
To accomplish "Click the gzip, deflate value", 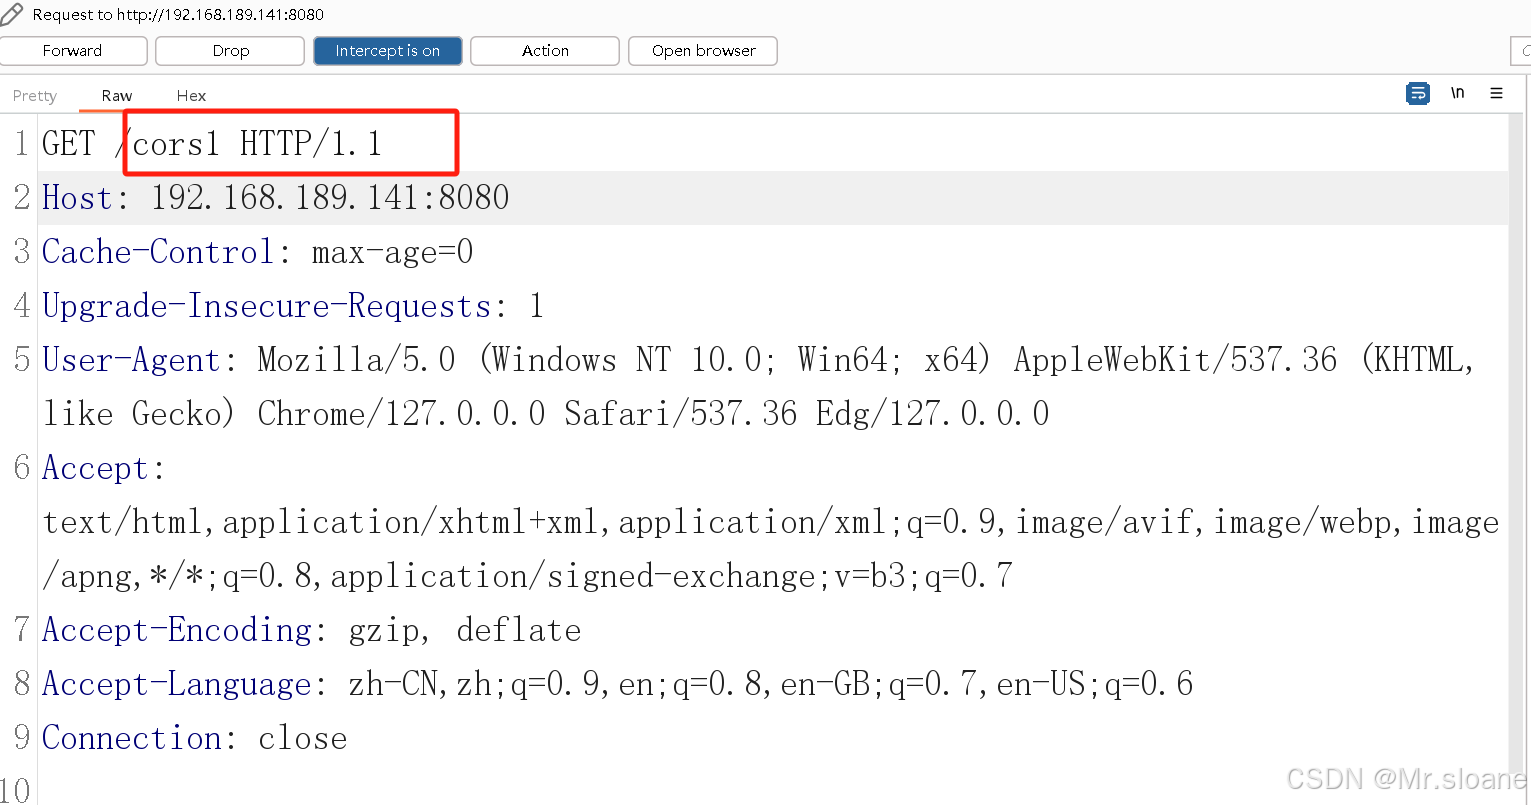I will [465, 630].
